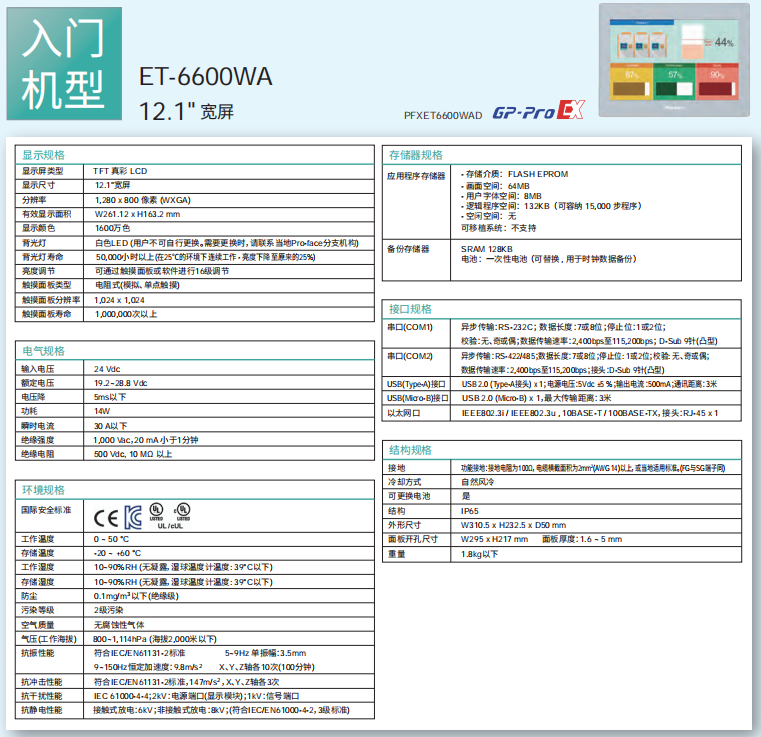Click the 1,000,000次以上 touch life value

126,314
